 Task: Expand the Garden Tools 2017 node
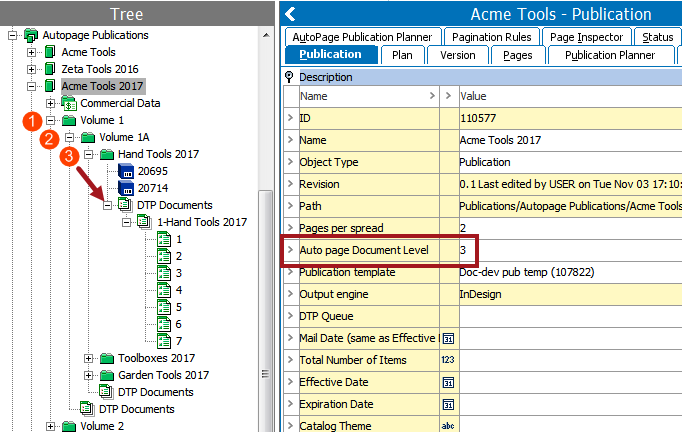click(x=88, y=375)
